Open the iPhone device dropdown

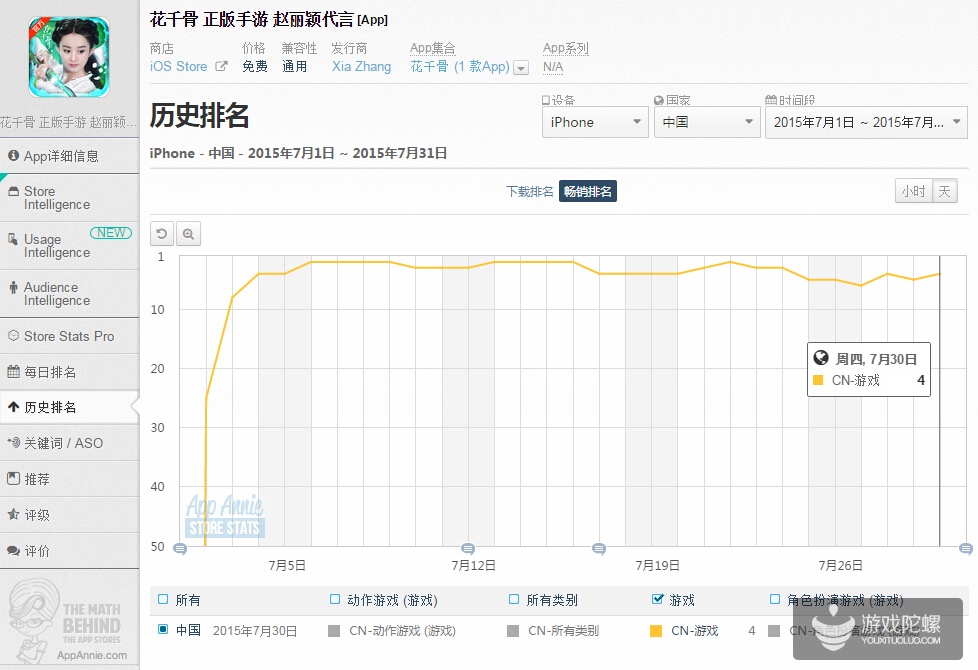tap(595, 122)
